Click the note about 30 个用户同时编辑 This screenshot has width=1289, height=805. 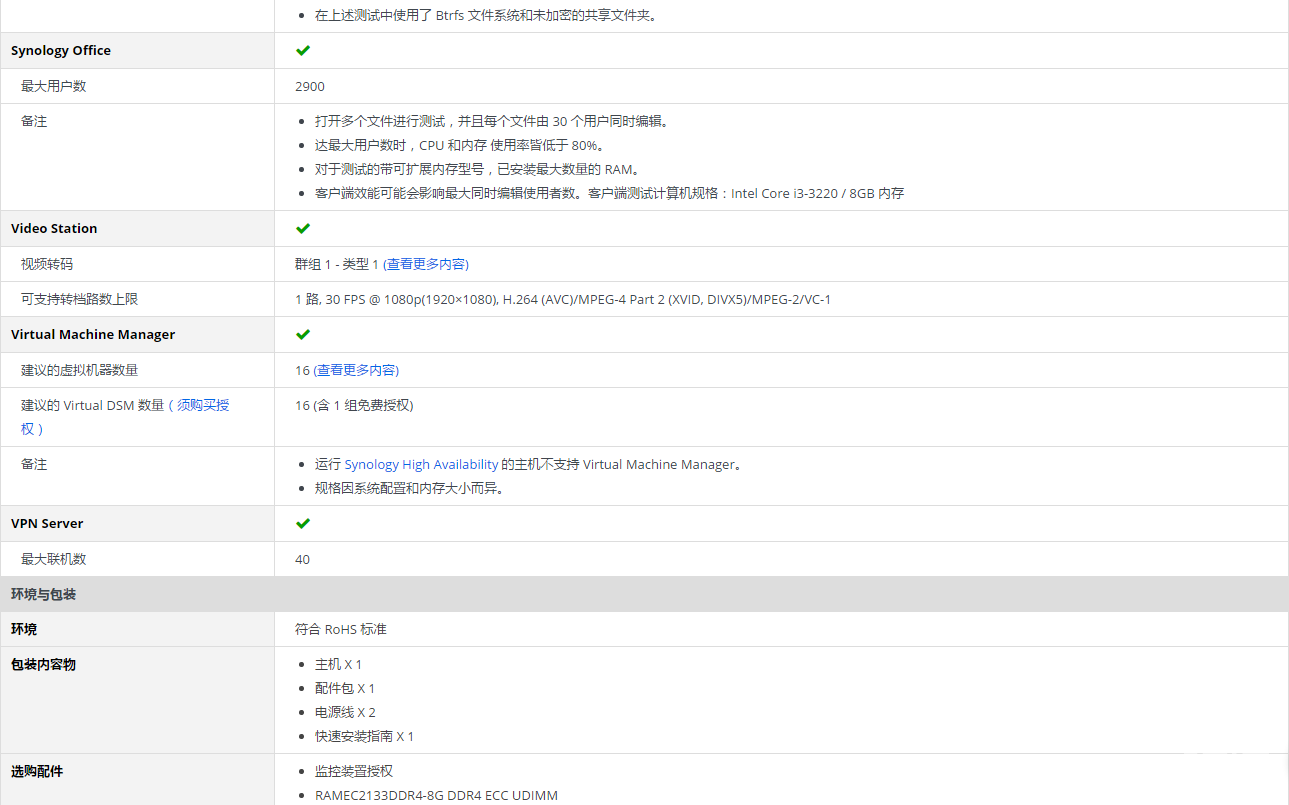(x=492, y=121)
